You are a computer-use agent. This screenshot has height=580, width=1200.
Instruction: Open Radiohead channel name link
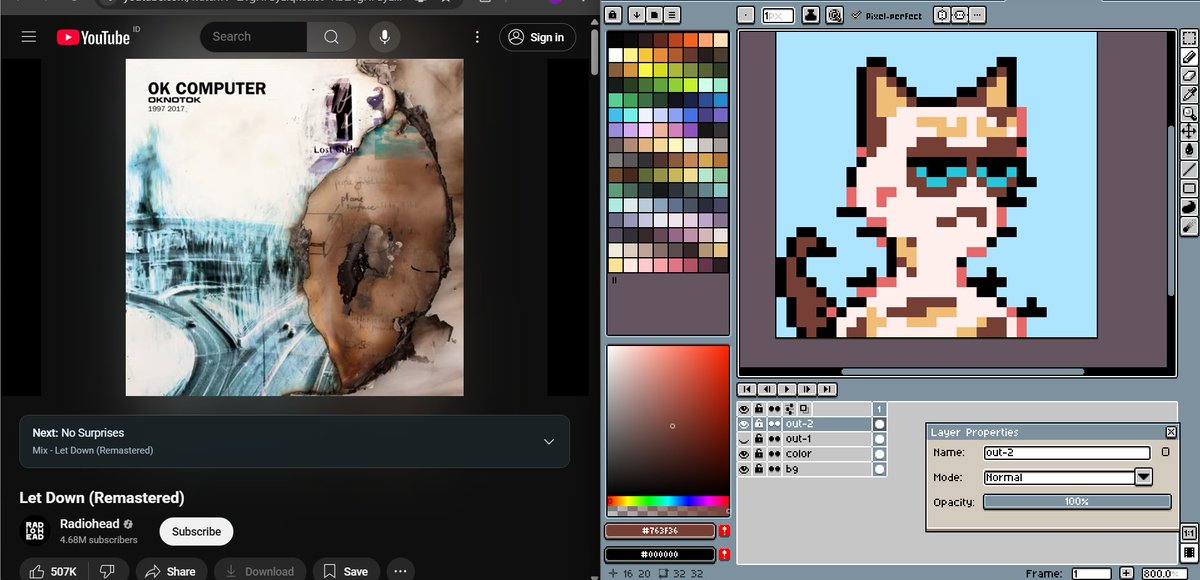tap(90, 524)
